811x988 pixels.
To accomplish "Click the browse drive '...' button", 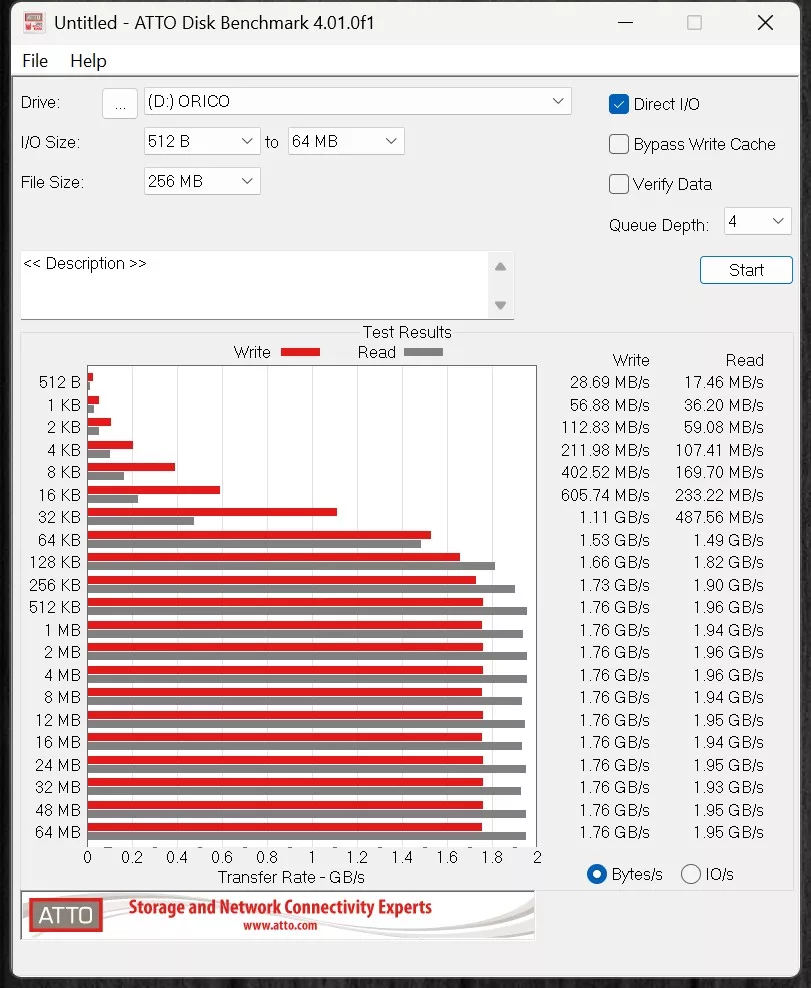I will pyautogui.click(x=120, y=103).
